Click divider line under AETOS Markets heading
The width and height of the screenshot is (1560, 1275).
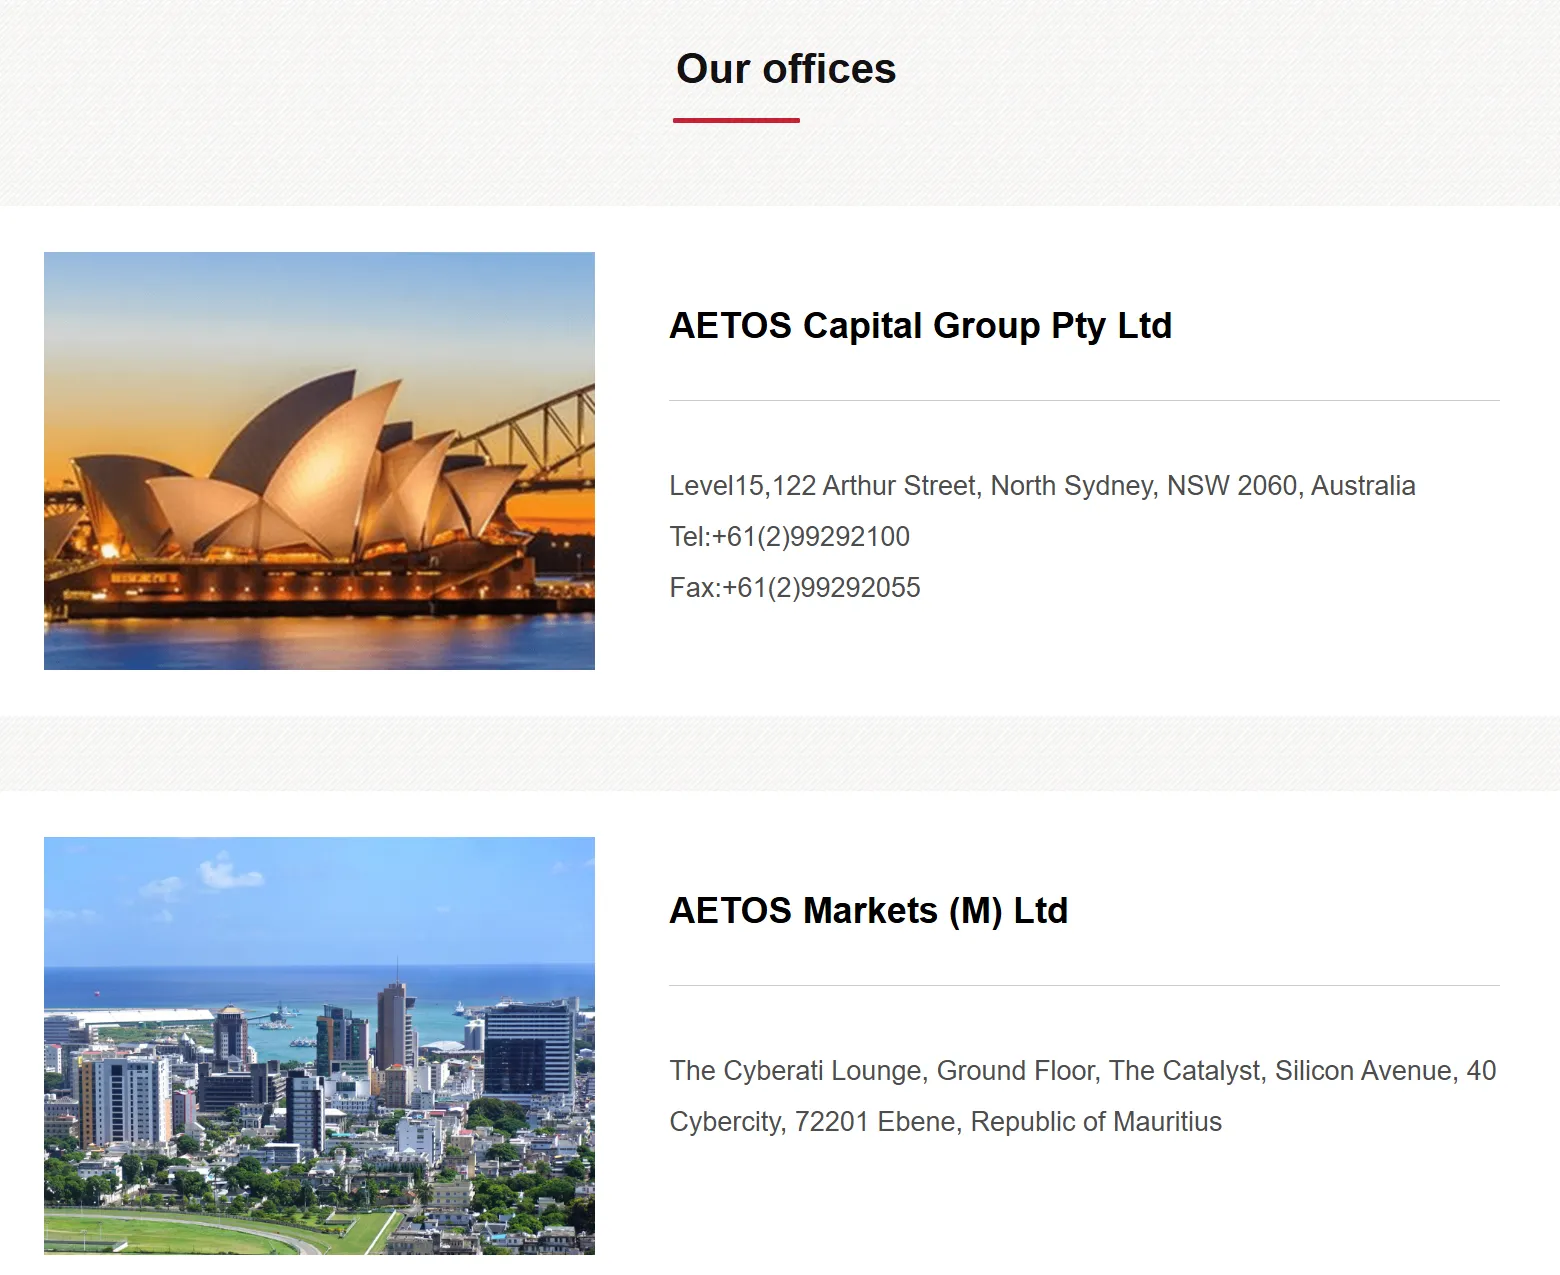(x=1084, y=985)
